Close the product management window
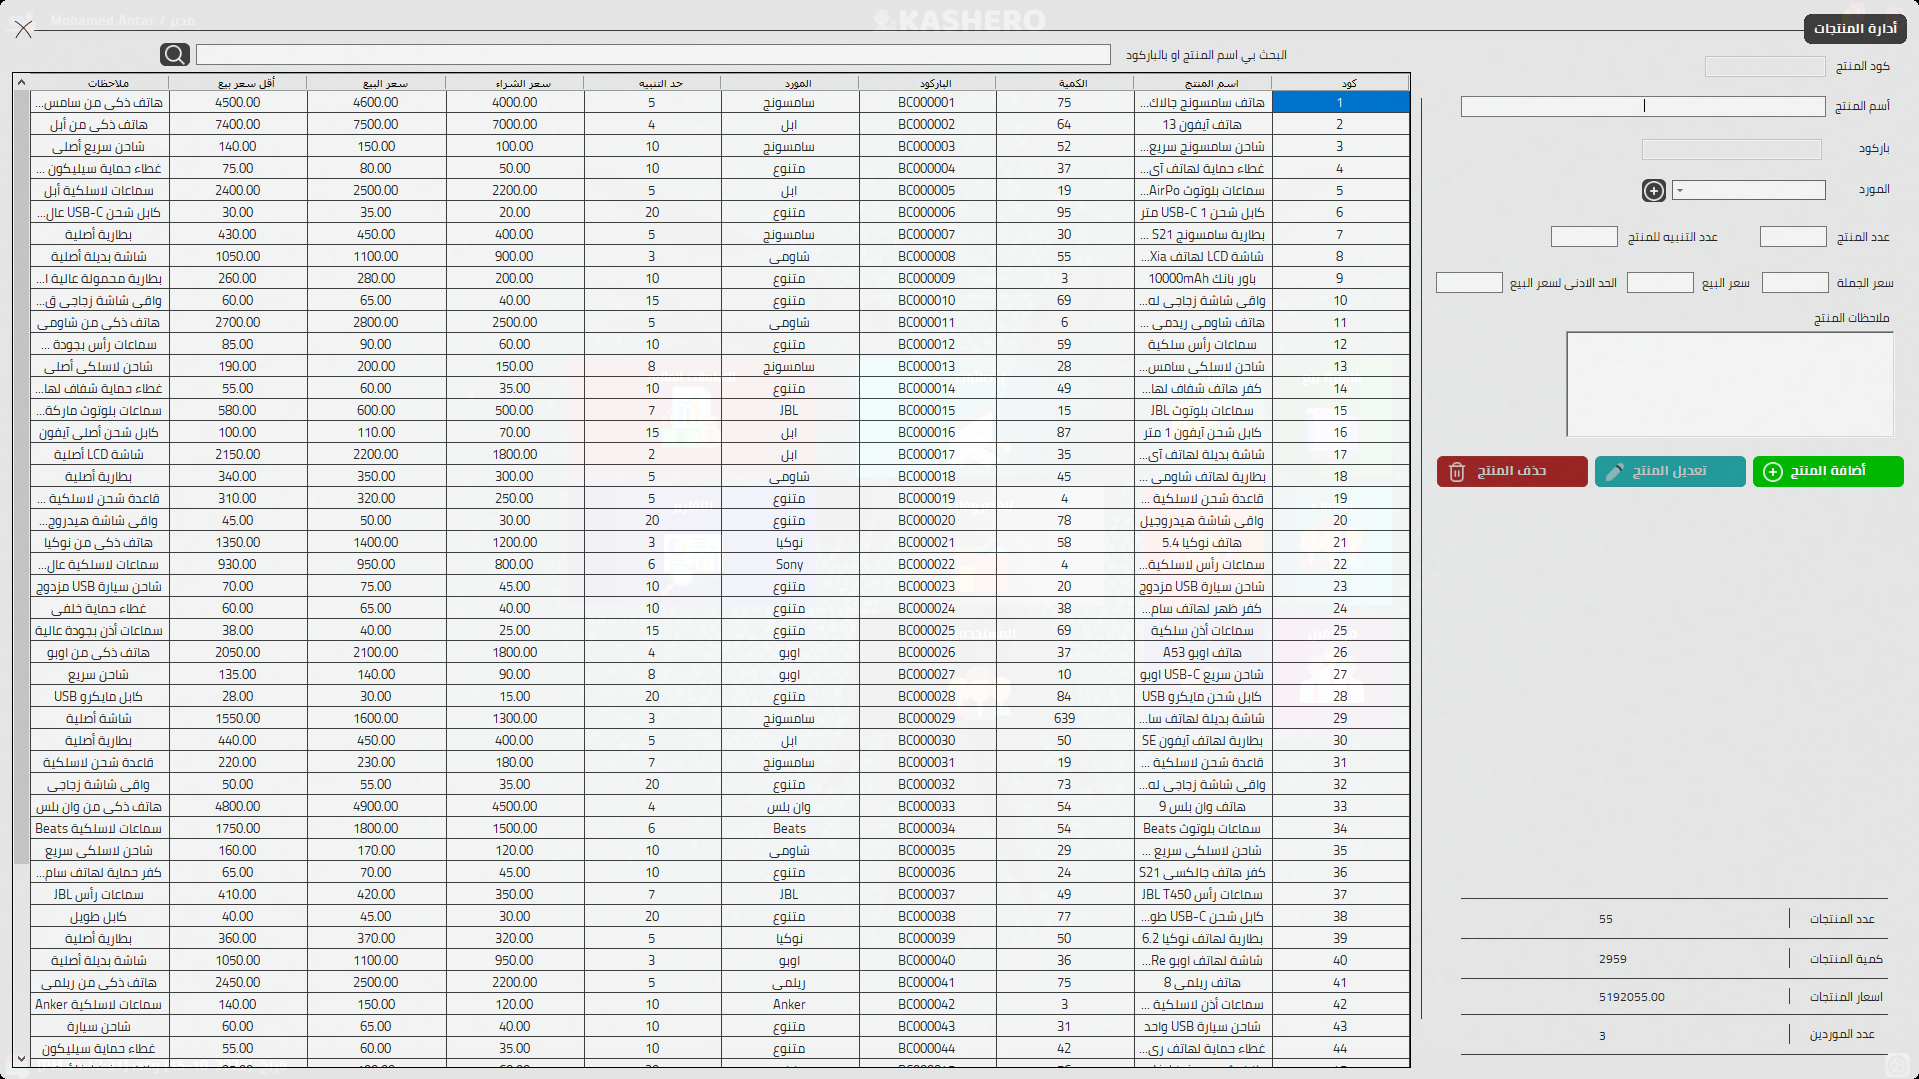This screenshot has height=1079, width=1919. [x=24, y=29]
